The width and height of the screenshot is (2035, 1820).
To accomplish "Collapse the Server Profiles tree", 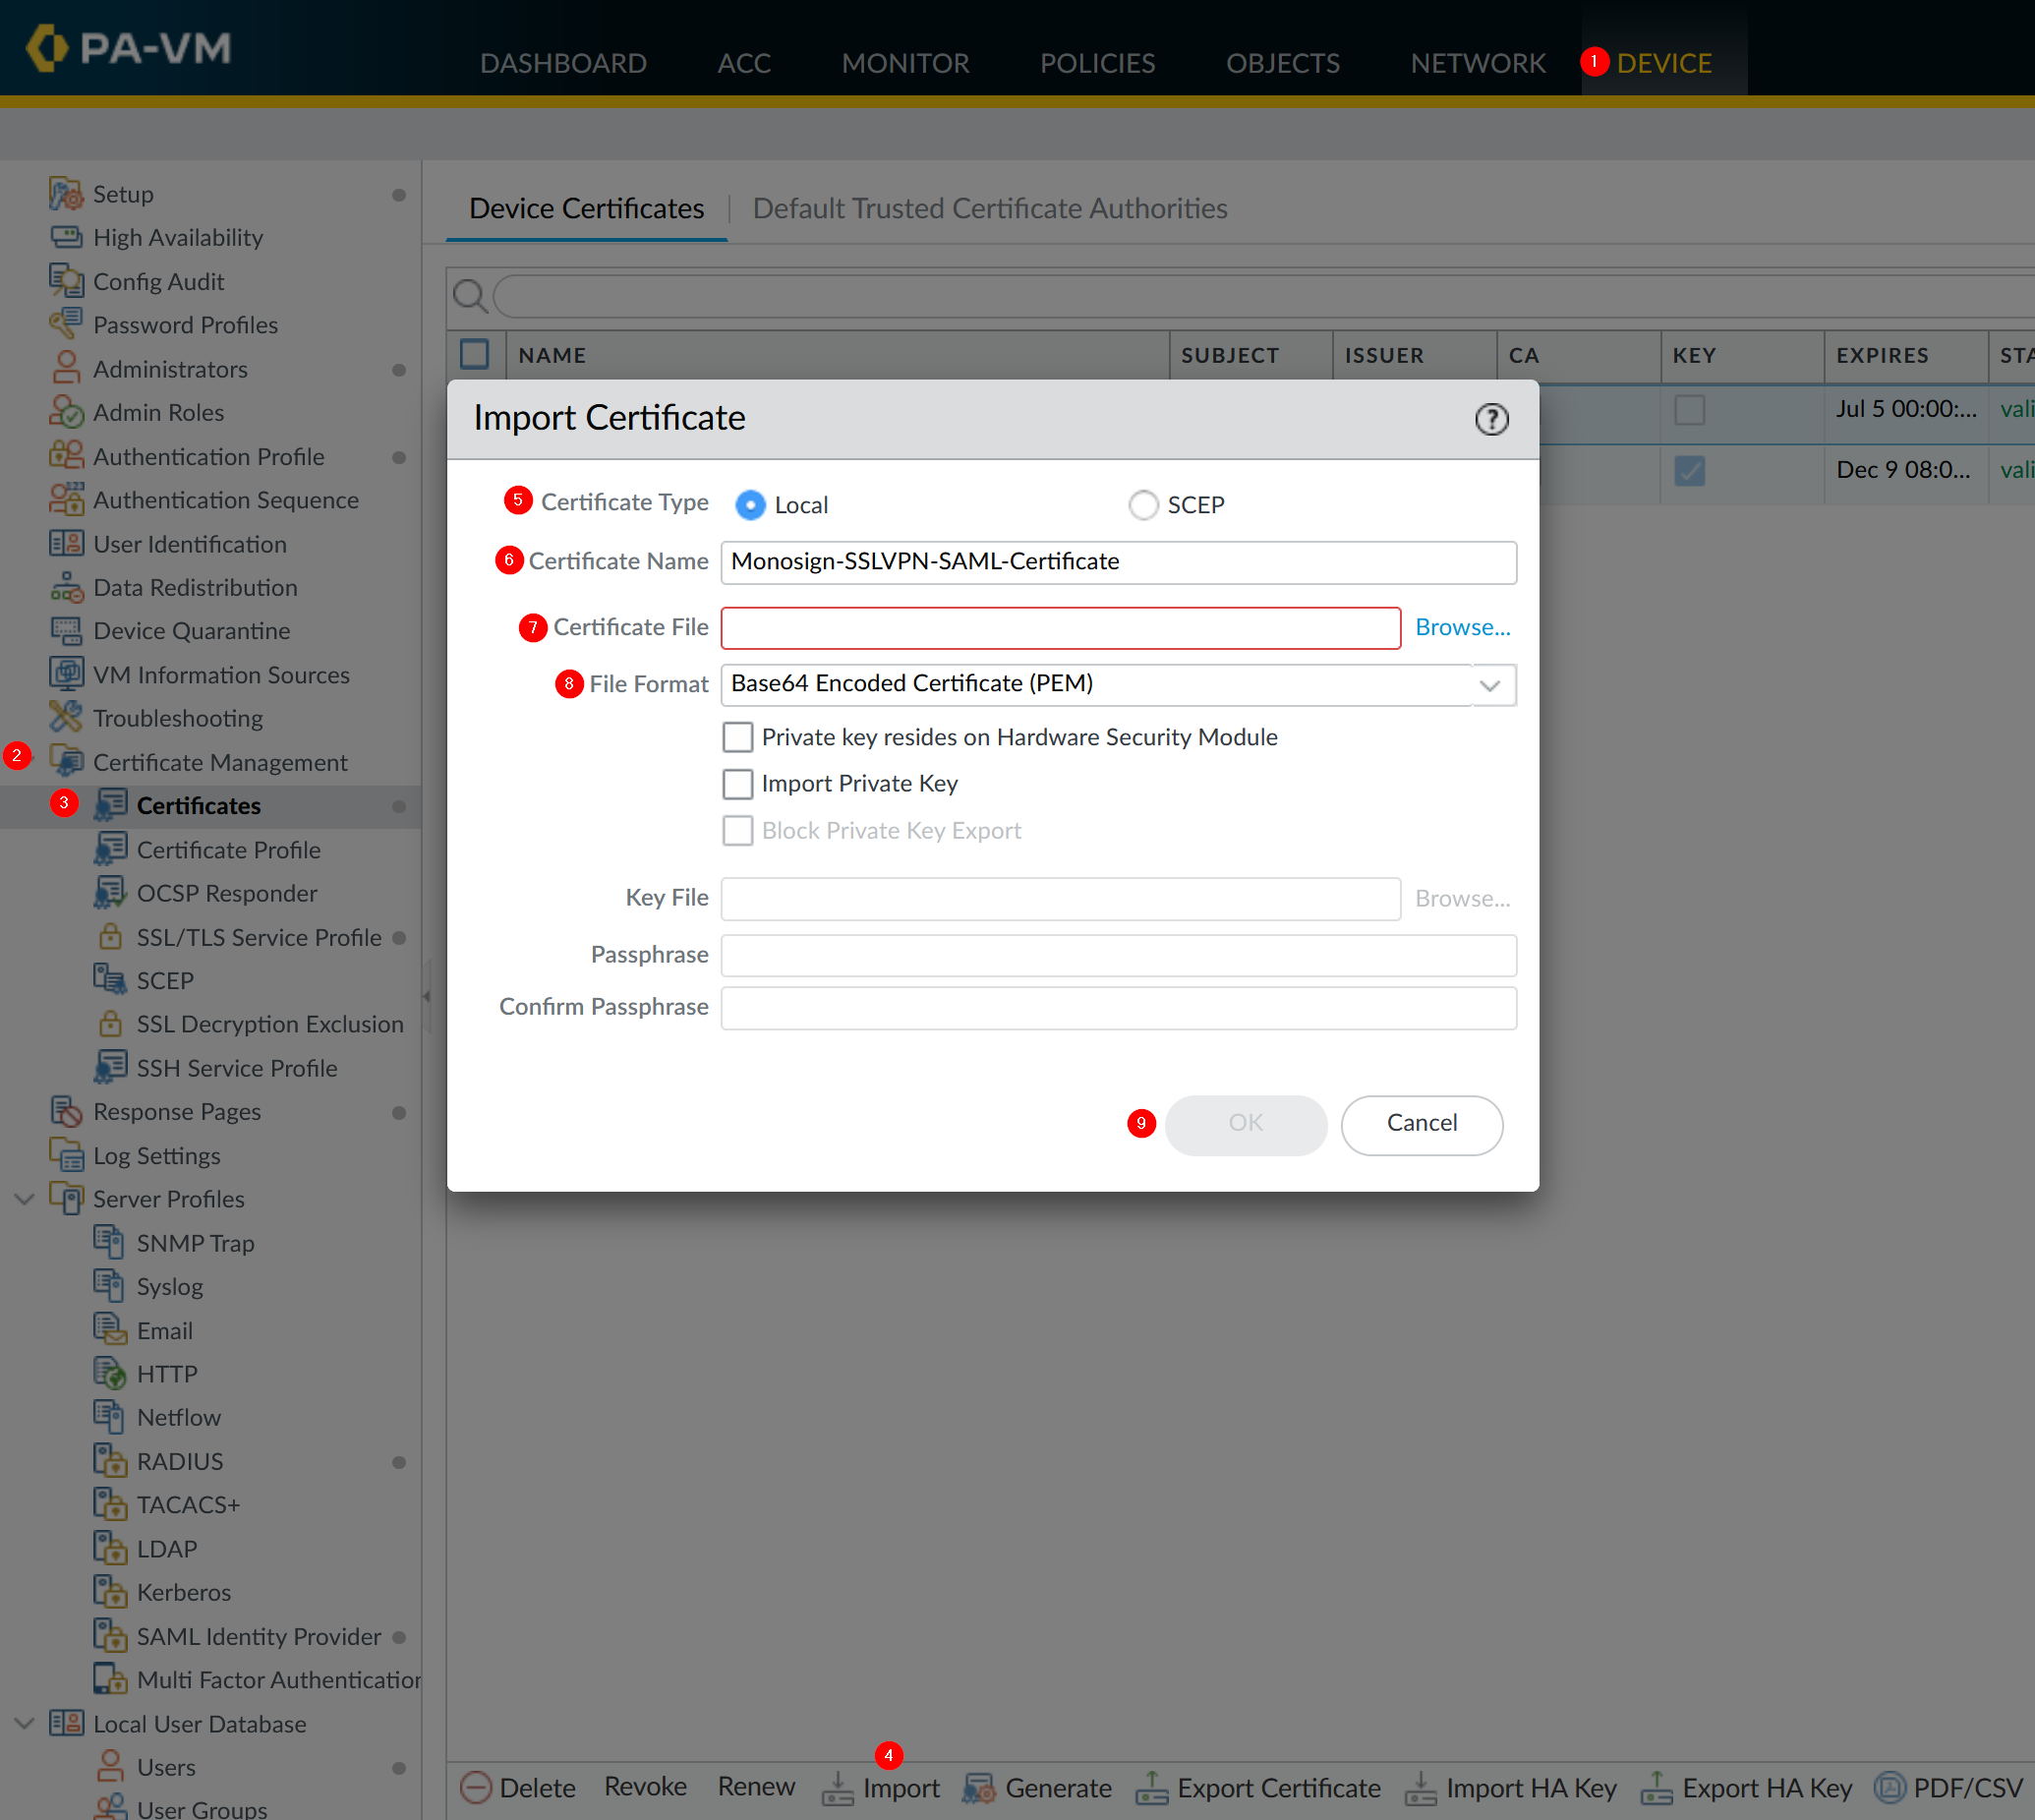I will (25, 1199).
